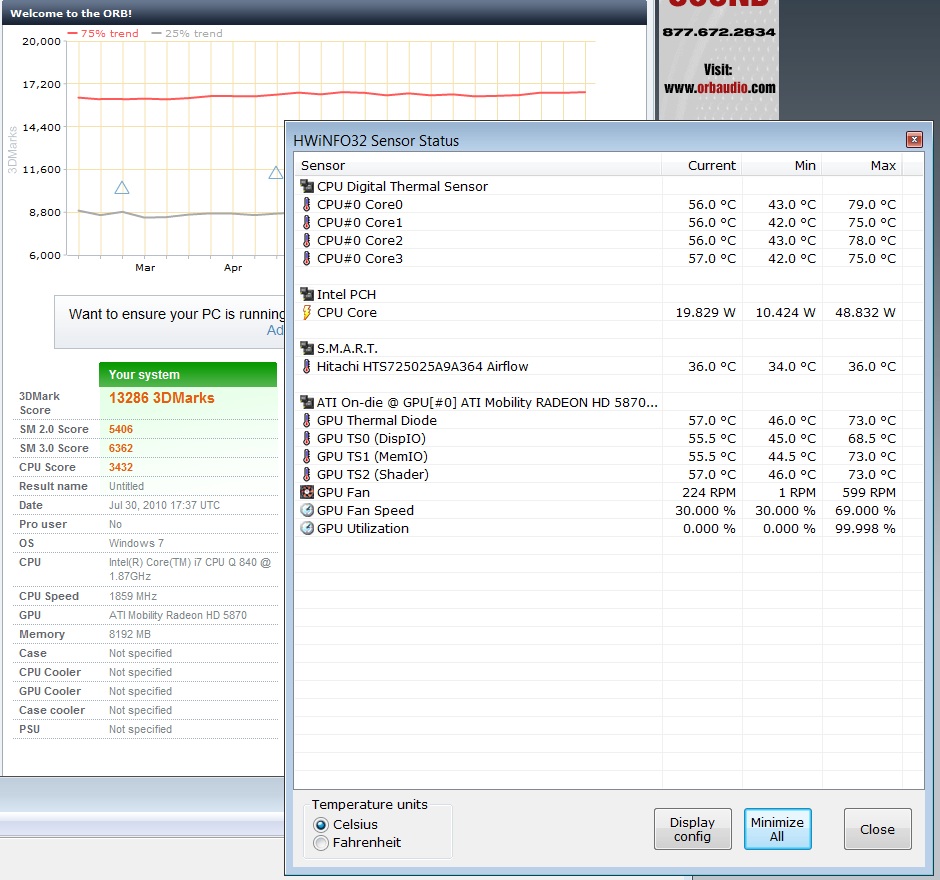This screenshot has width=940, height=880.
Task: Click the fan icon beside GPU Fan
Action: (x=307, y=492)
